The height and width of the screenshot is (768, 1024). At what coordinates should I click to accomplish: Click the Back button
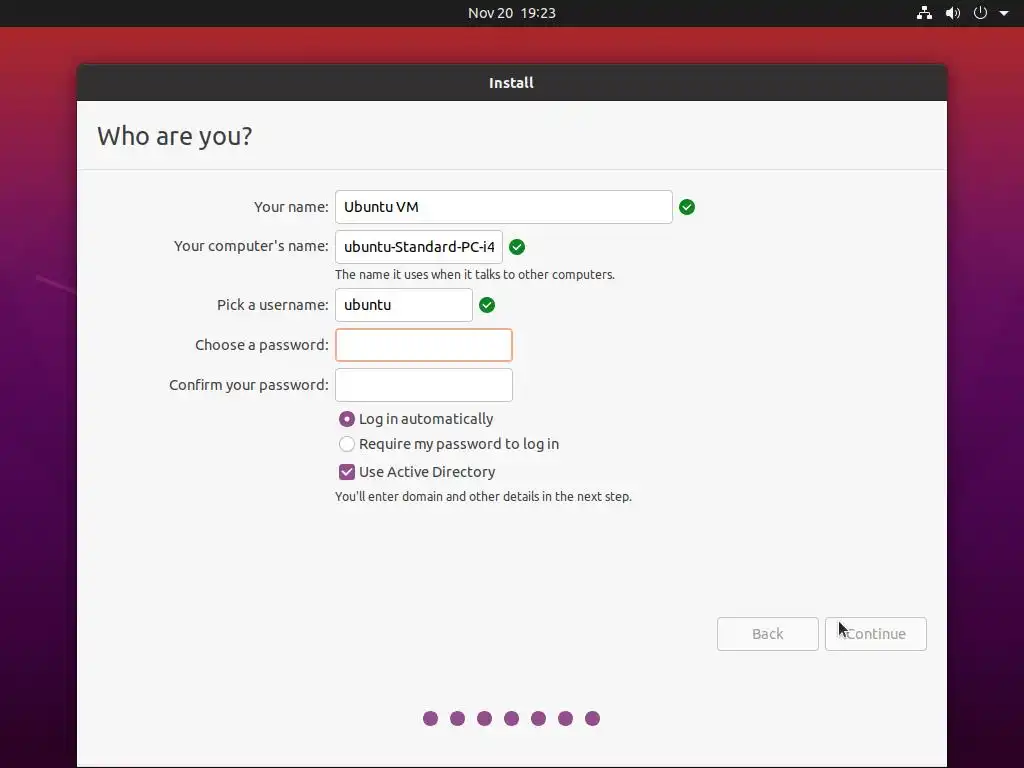[767, 633]
